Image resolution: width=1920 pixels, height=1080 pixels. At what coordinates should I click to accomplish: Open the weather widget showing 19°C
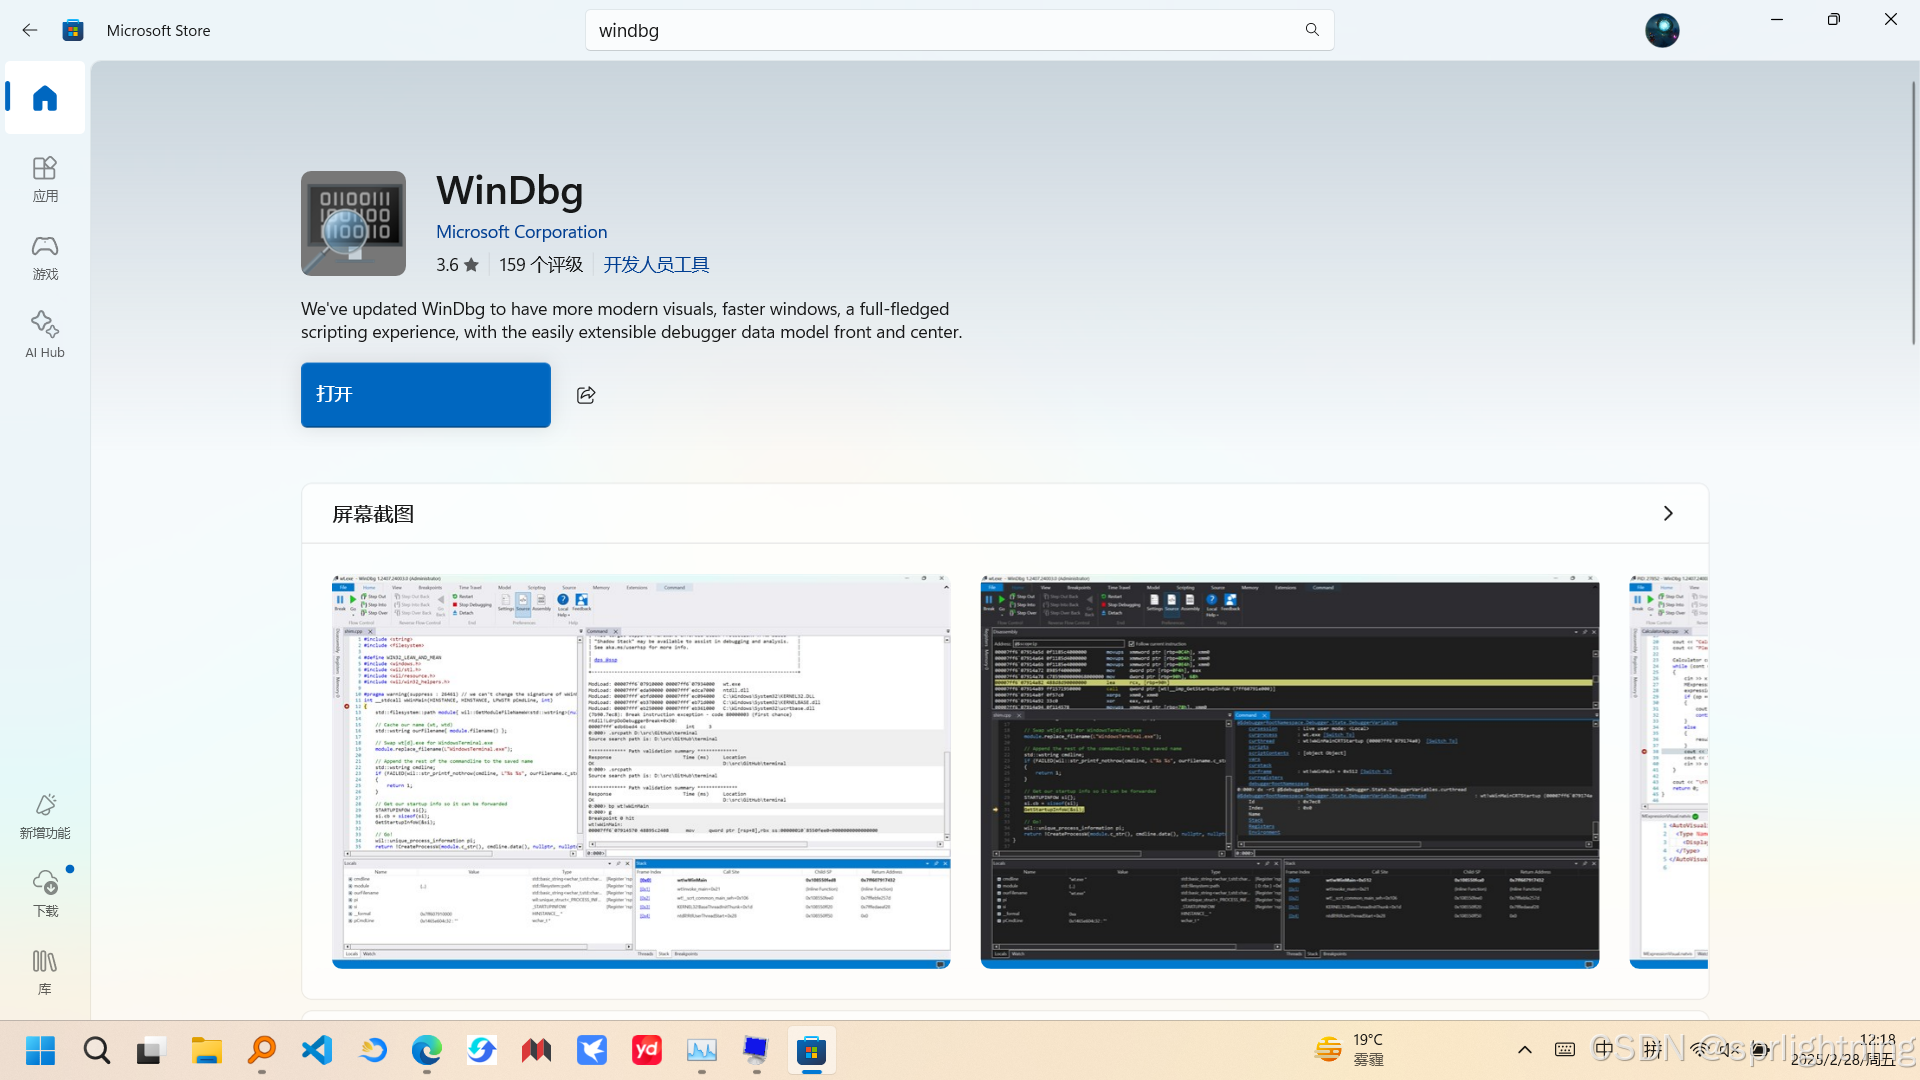pos(1350,1050)
